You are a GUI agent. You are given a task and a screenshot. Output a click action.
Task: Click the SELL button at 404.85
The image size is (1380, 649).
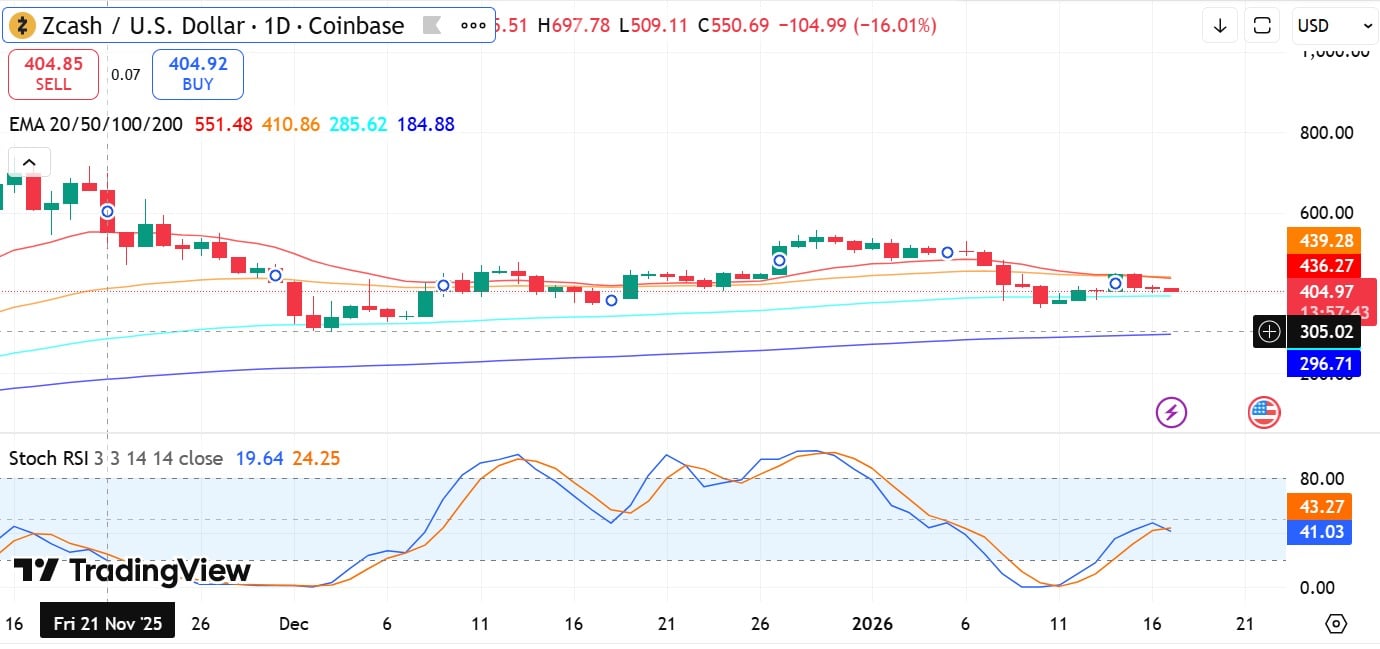tap(54, 74)
